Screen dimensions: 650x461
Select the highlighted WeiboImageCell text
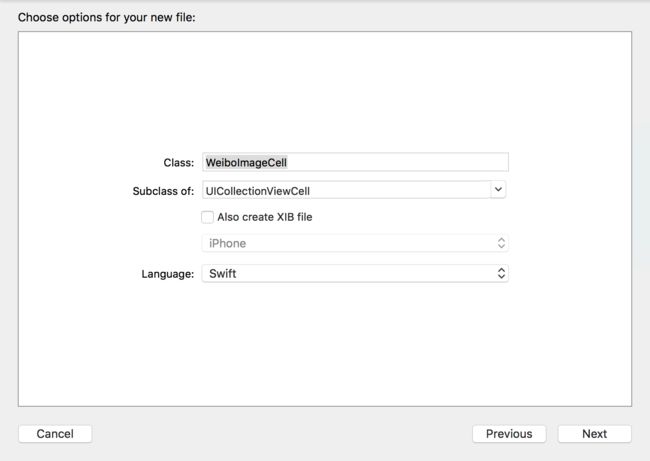pyautogui.click(x=246, y=163)
